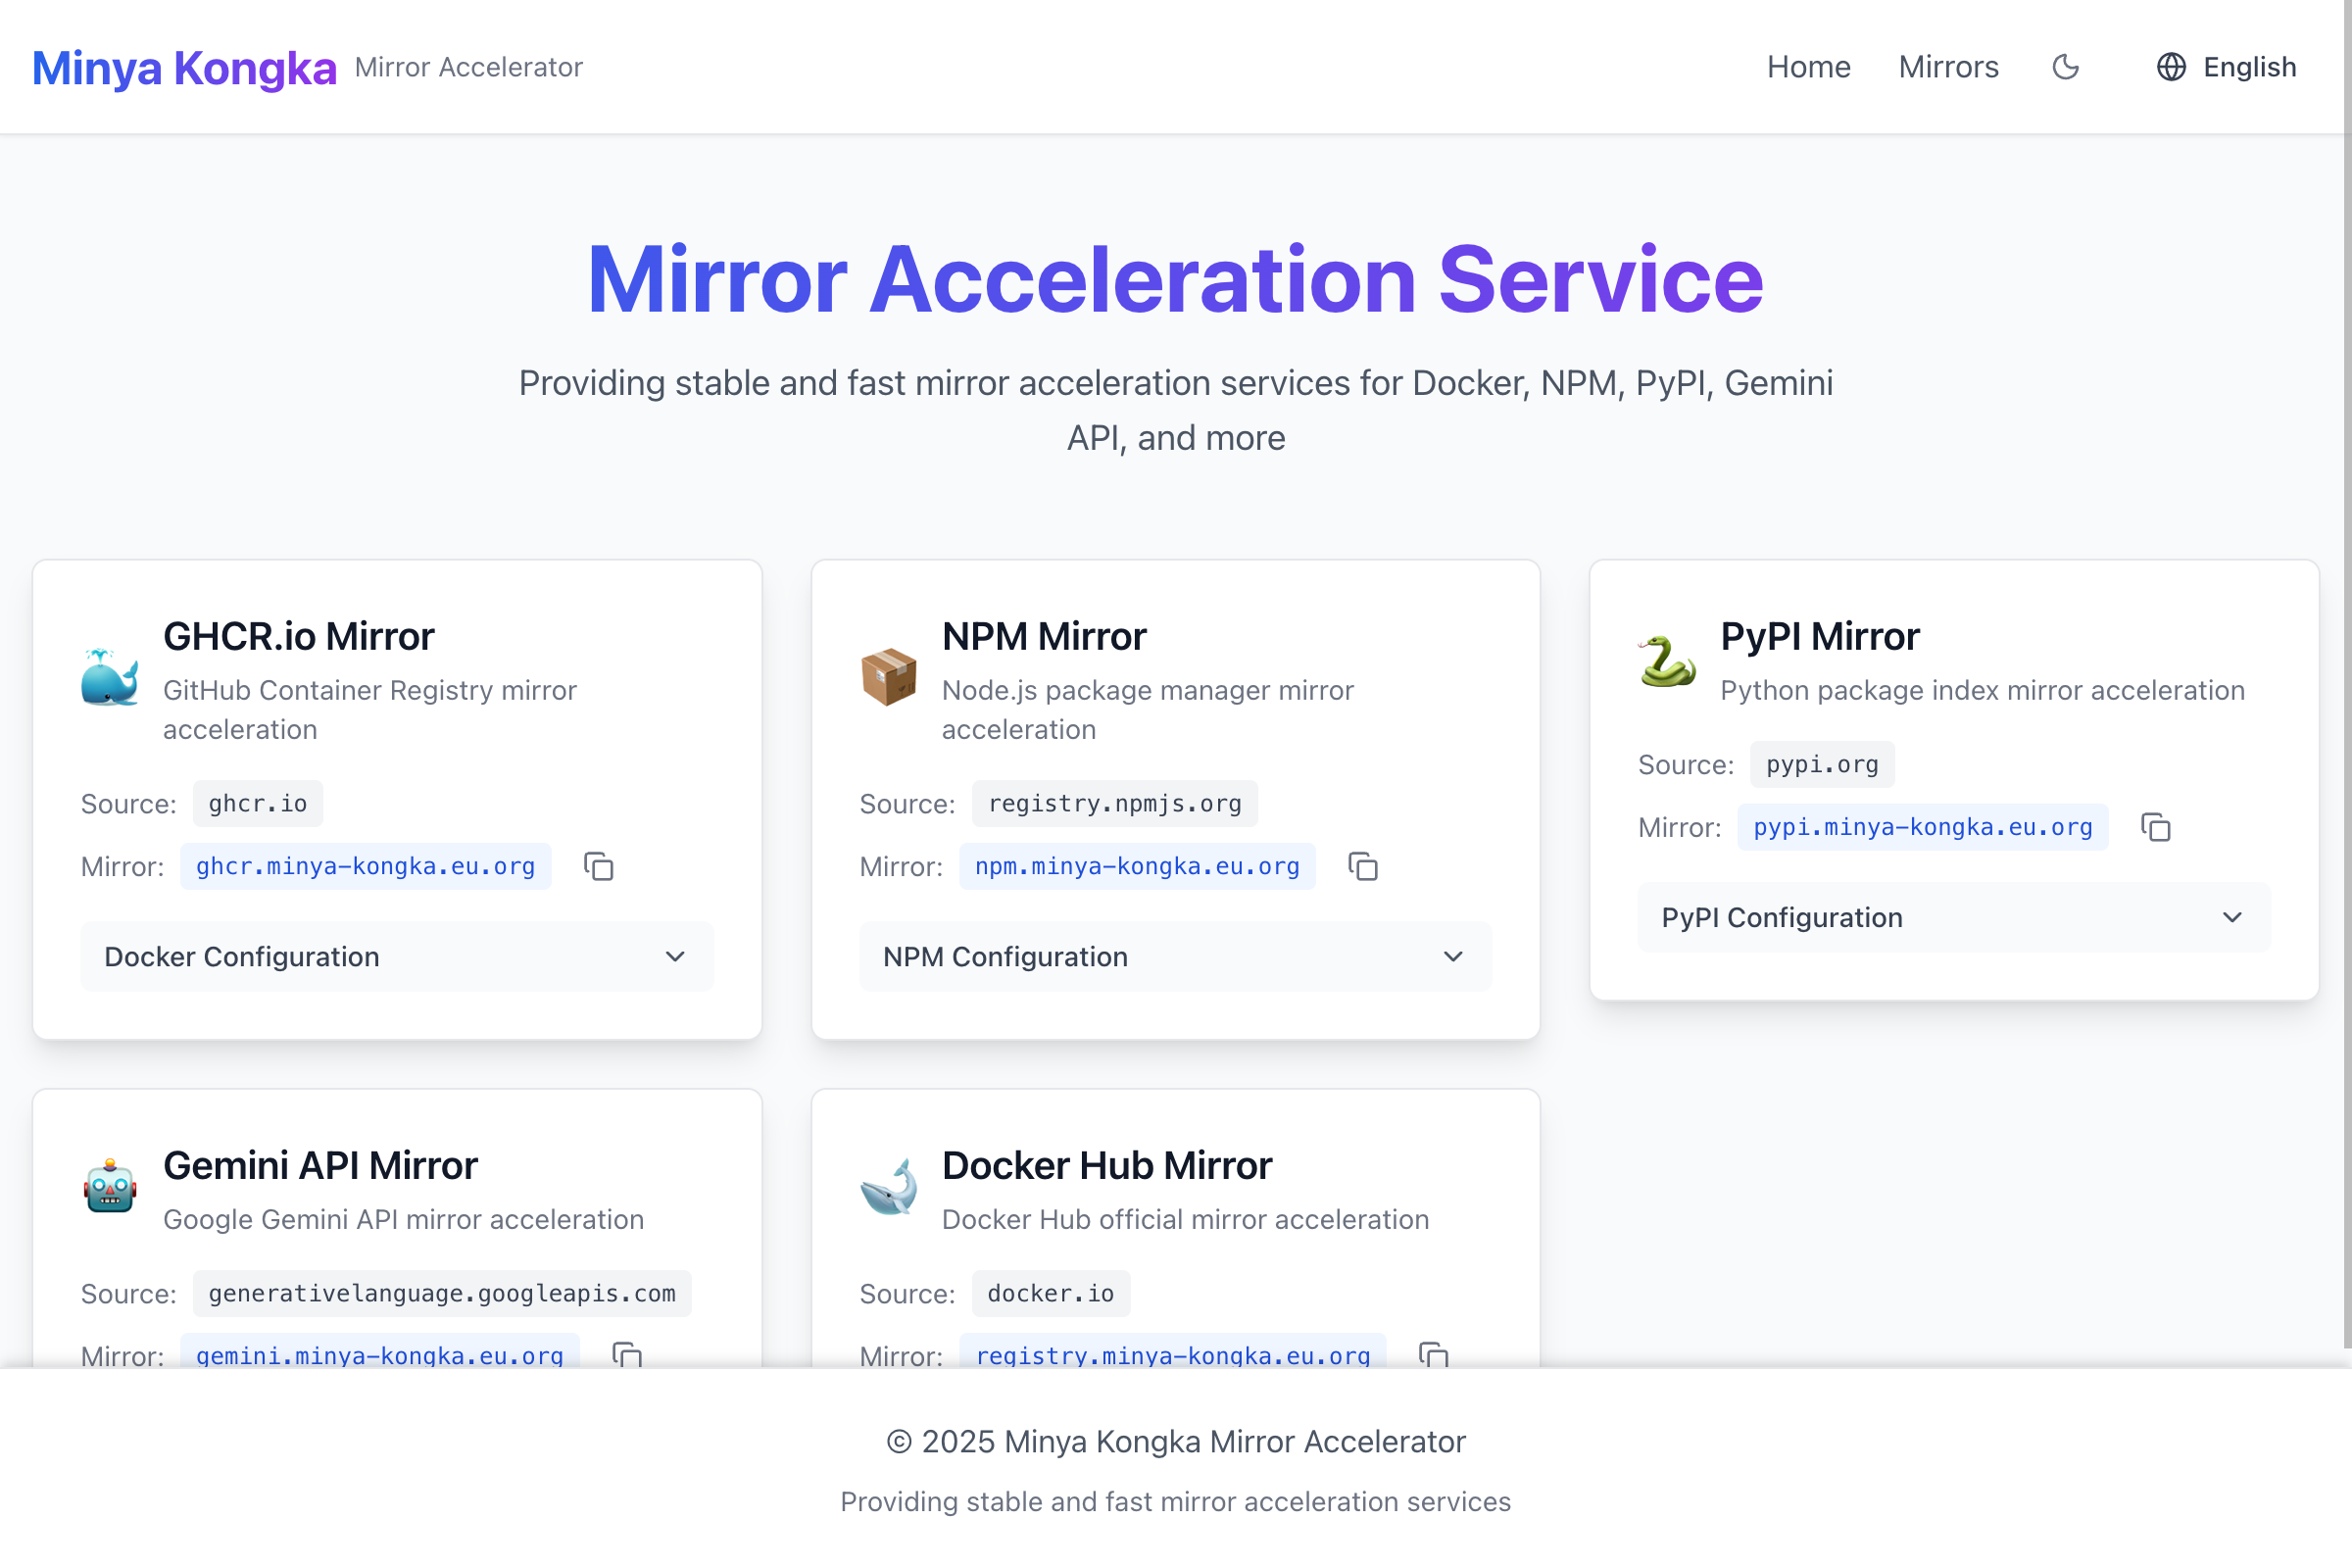Open the Home navigation item
2352x1568 pixels.
click(1808, 67)
